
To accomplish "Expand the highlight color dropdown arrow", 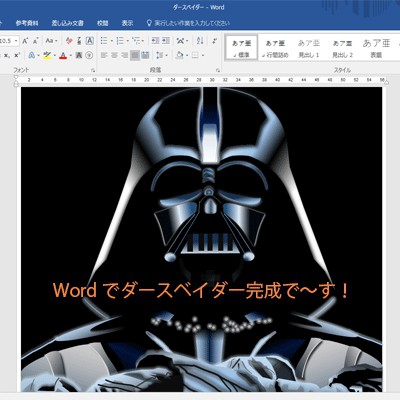I will tap(54, 56).
